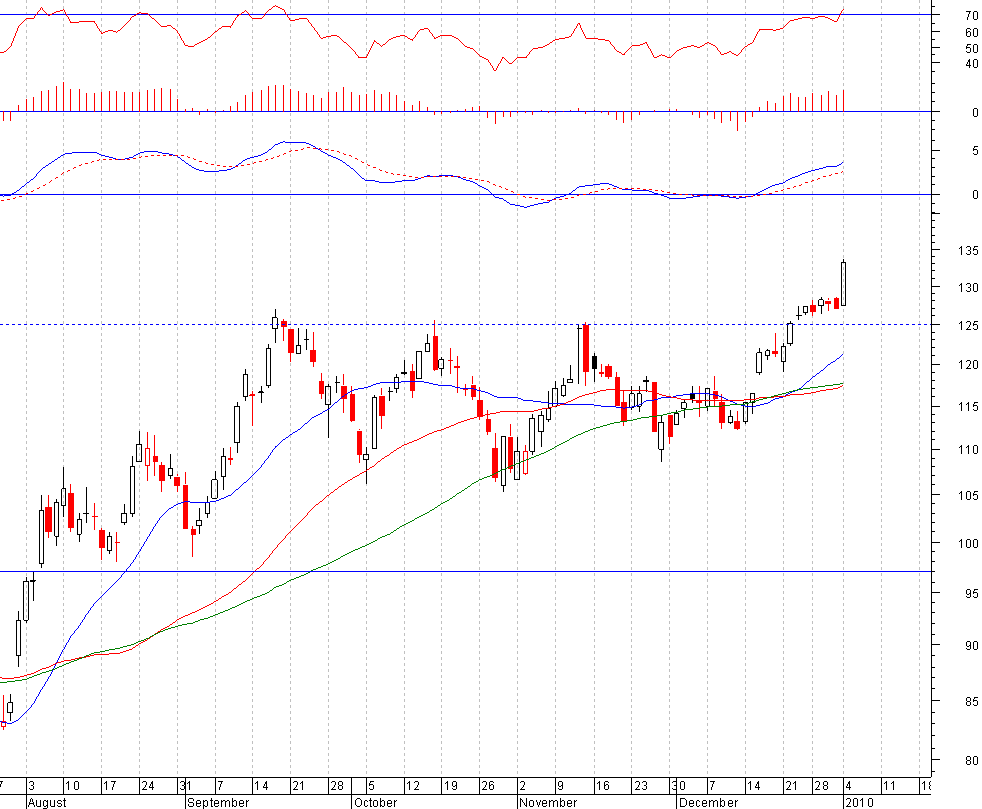Click the 105 price axis label
The height and width of the screenshot is (809, 982).
pos(968,495)
